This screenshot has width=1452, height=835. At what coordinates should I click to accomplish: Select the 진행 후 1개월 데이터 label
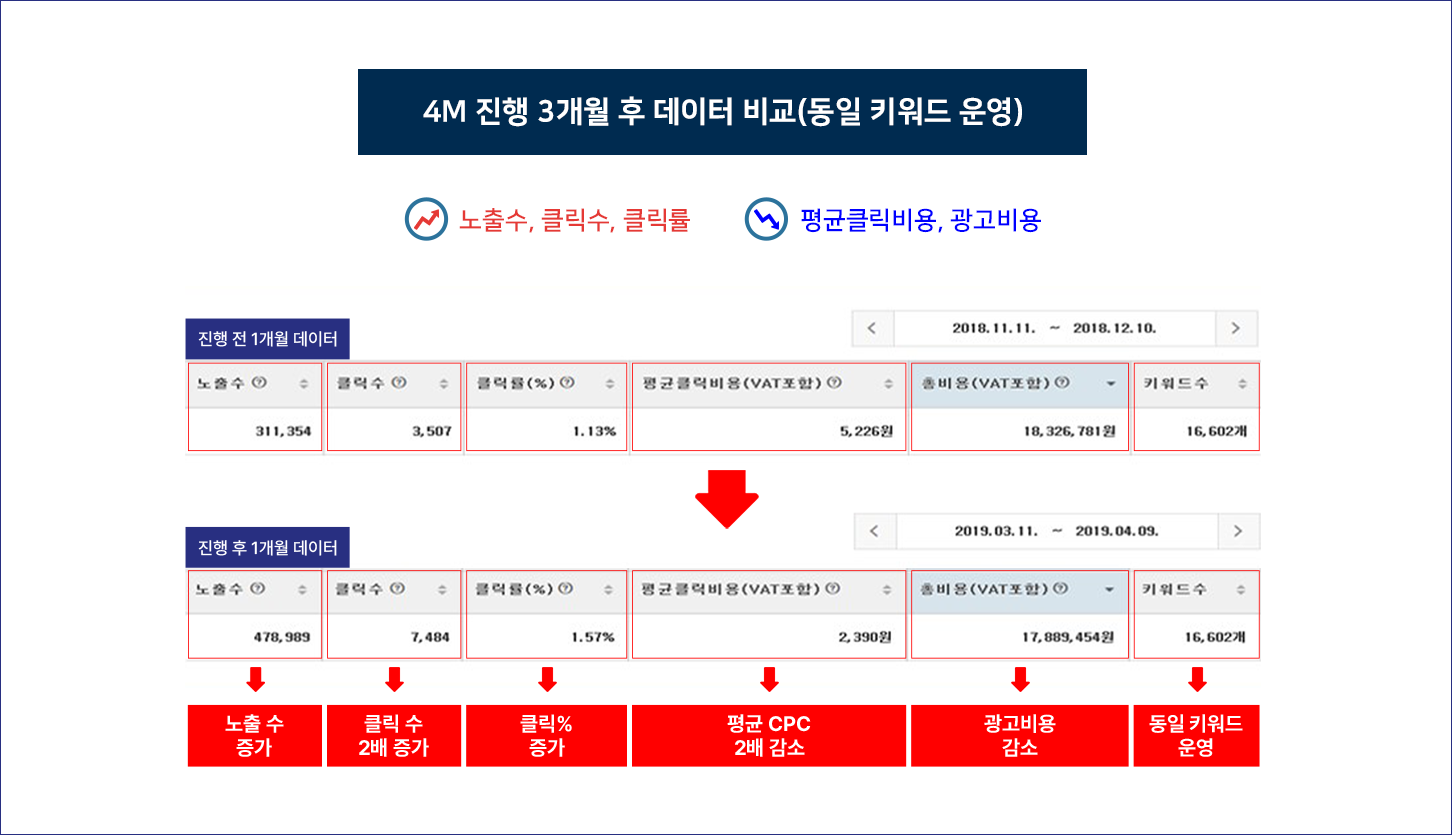pyautogui.click(x=267, y=547)
